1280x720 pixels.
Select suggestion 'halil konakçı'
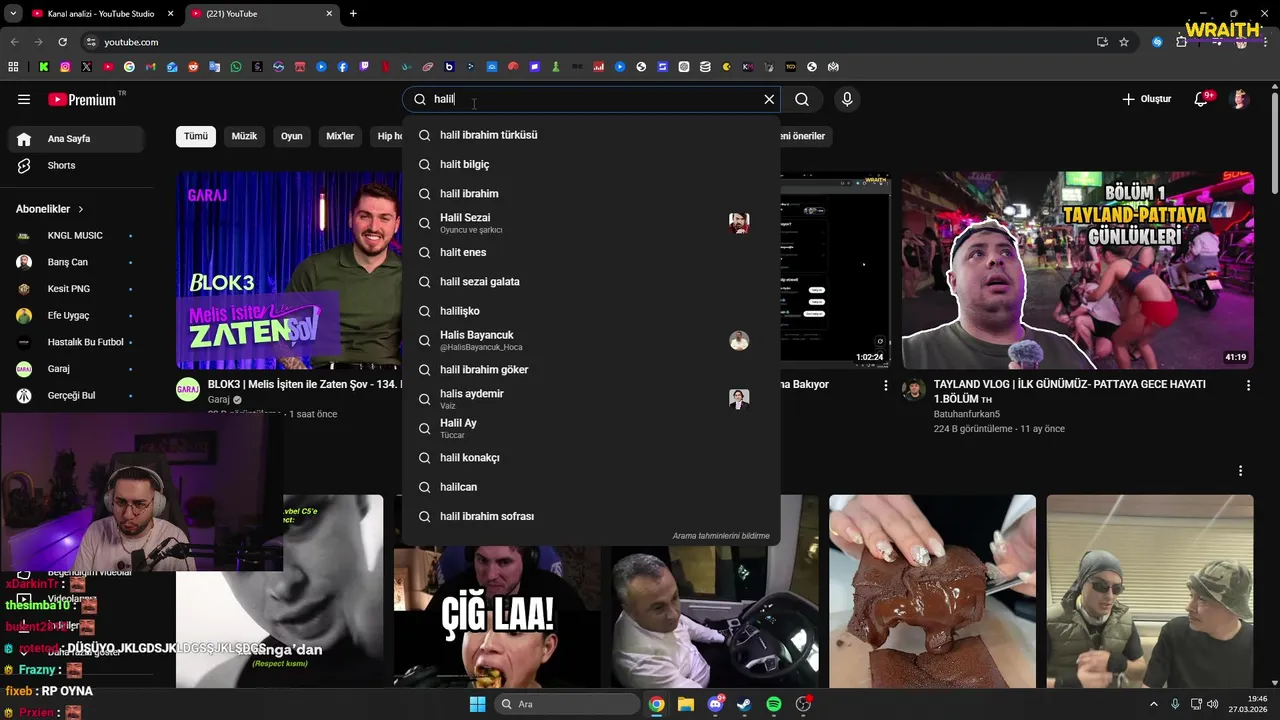pyautogui.click(x=591, y=457)
